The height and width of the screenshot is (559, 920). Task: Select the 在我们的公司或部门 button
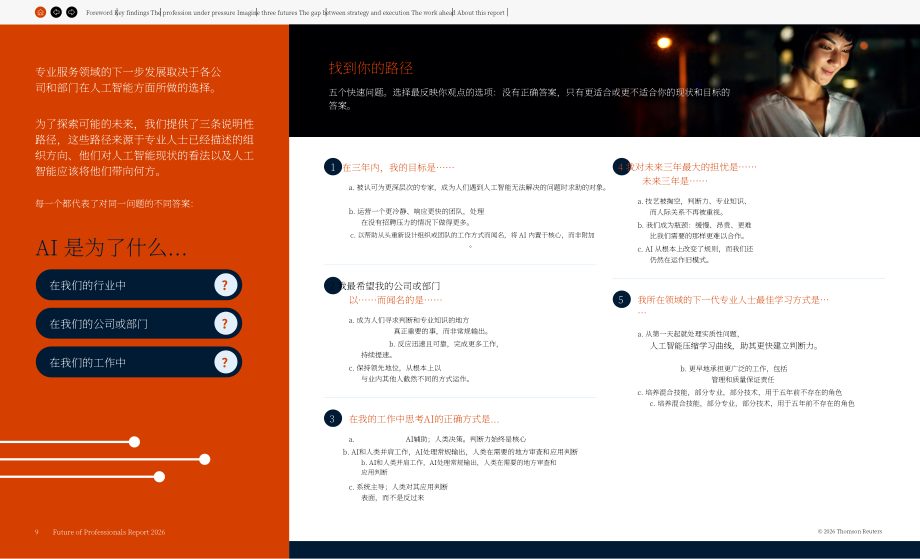click(138, 324)
